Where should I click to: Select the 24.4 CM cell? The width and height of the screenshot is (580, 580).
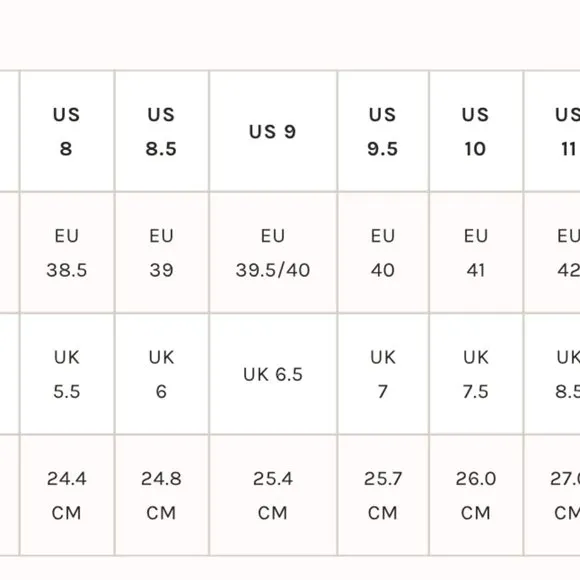67,495
